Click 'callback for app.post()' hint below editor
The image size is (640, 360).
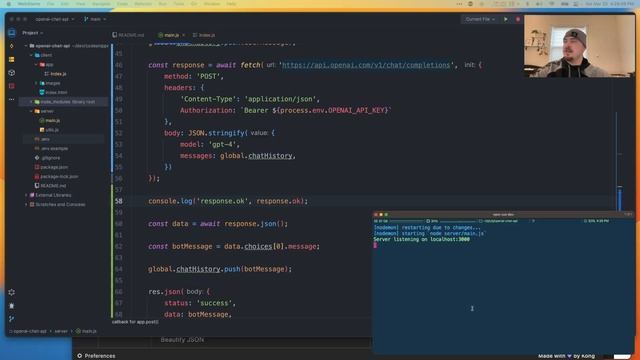click(135, 322)
